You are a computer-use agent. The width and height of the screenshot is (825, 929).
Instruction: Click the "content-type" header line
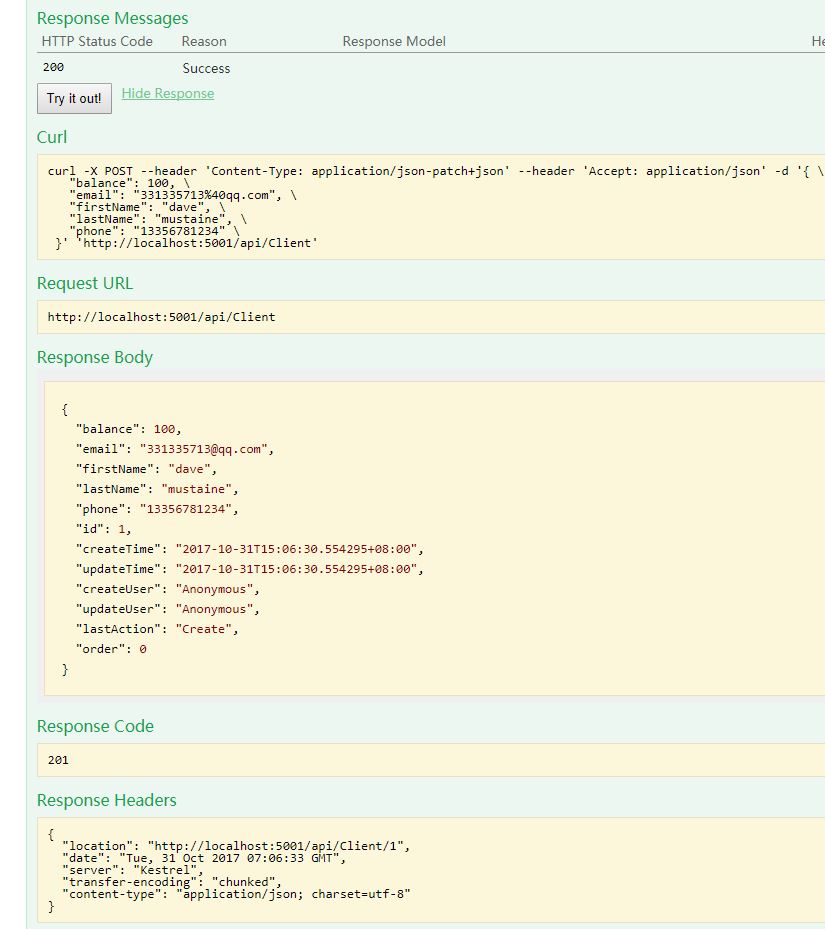pos(236,894)
